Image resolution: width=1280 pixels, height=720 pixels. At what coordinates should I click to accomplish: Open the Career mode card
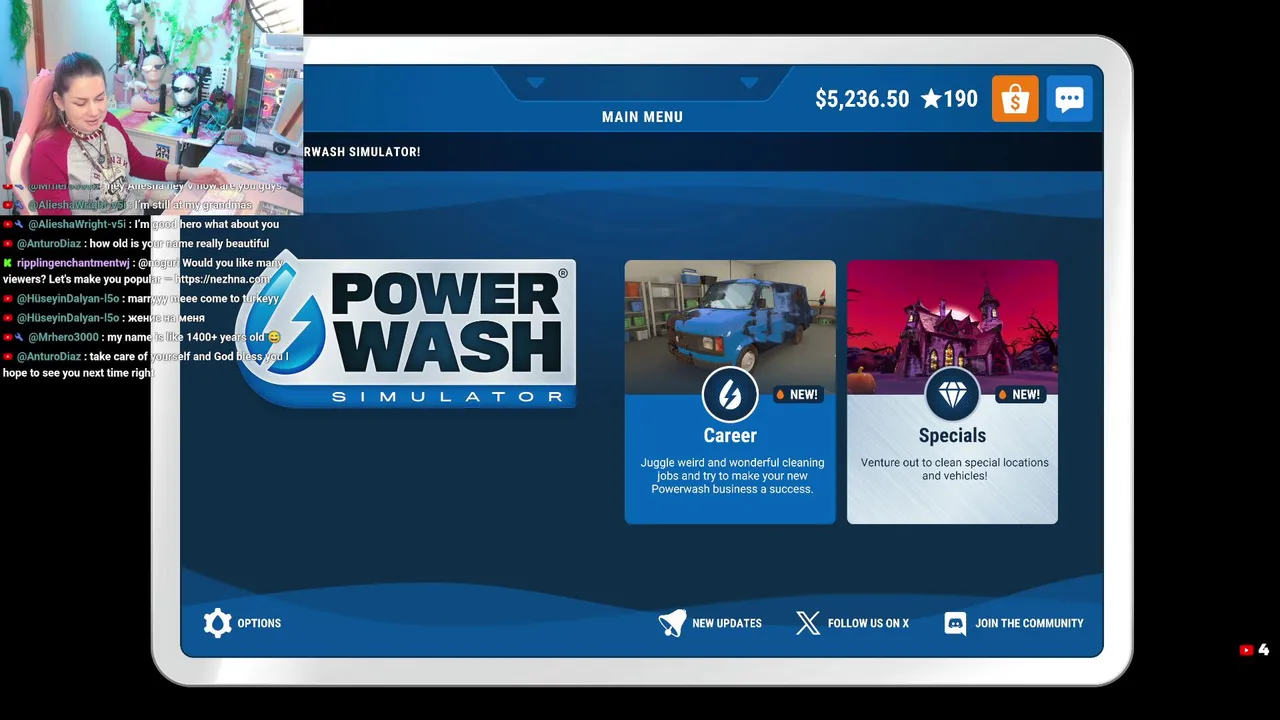click(x=730, y=392)
